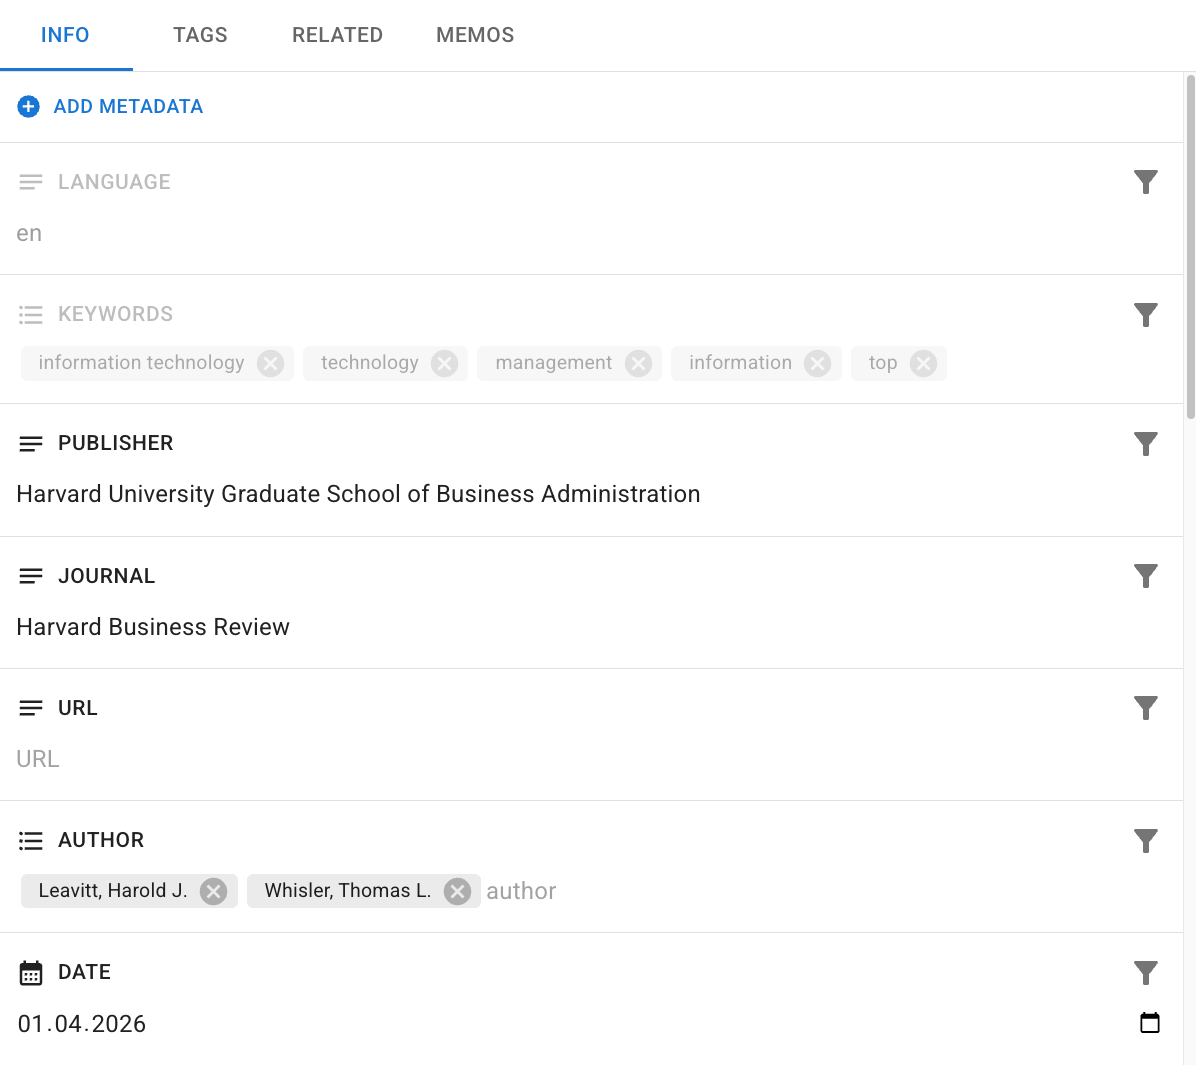
Task: Filter by the DATE field
Action: (1146, 973)
